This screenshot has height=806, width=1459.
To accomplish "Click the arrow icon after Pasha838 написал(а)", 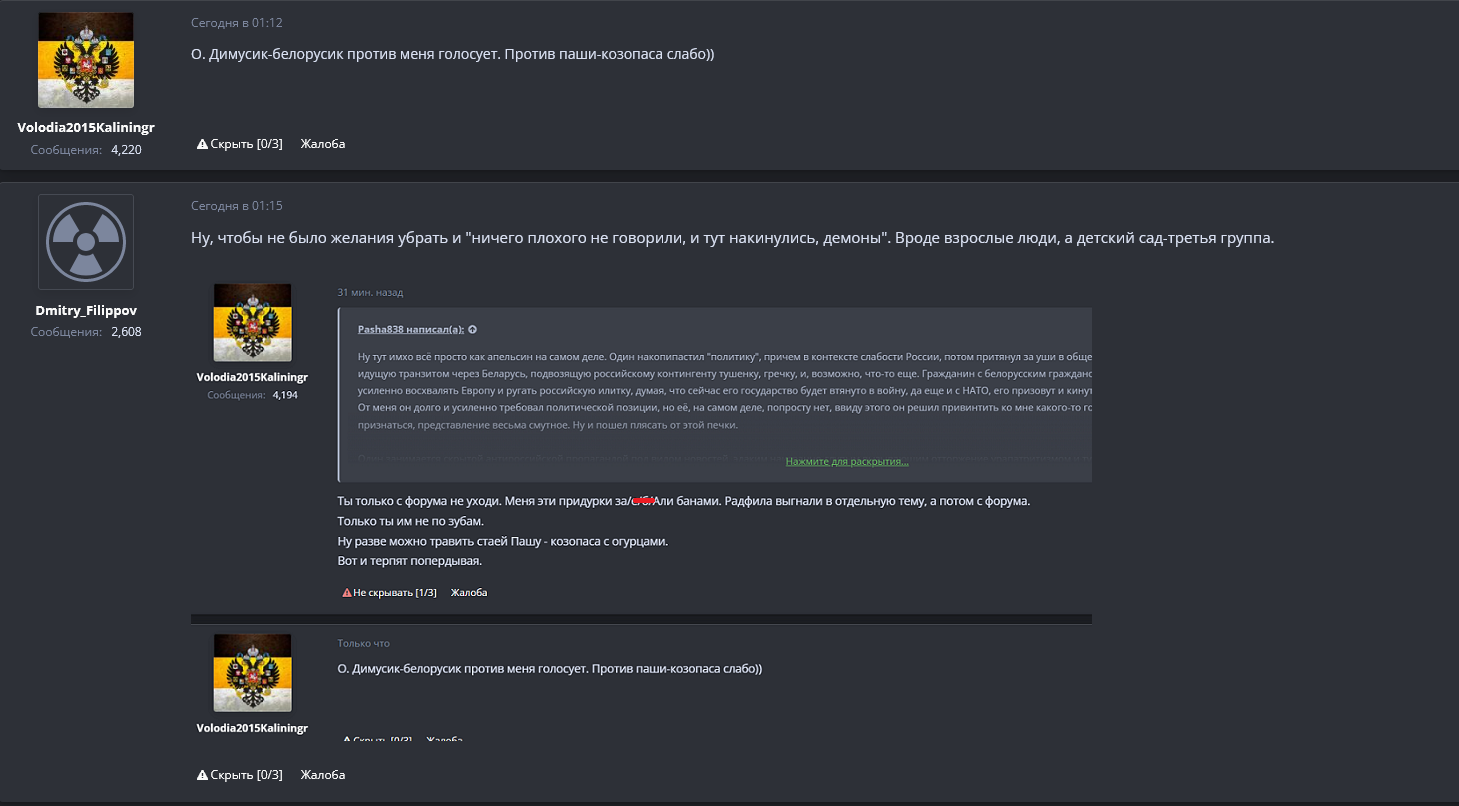I will (x=473, y=328).
